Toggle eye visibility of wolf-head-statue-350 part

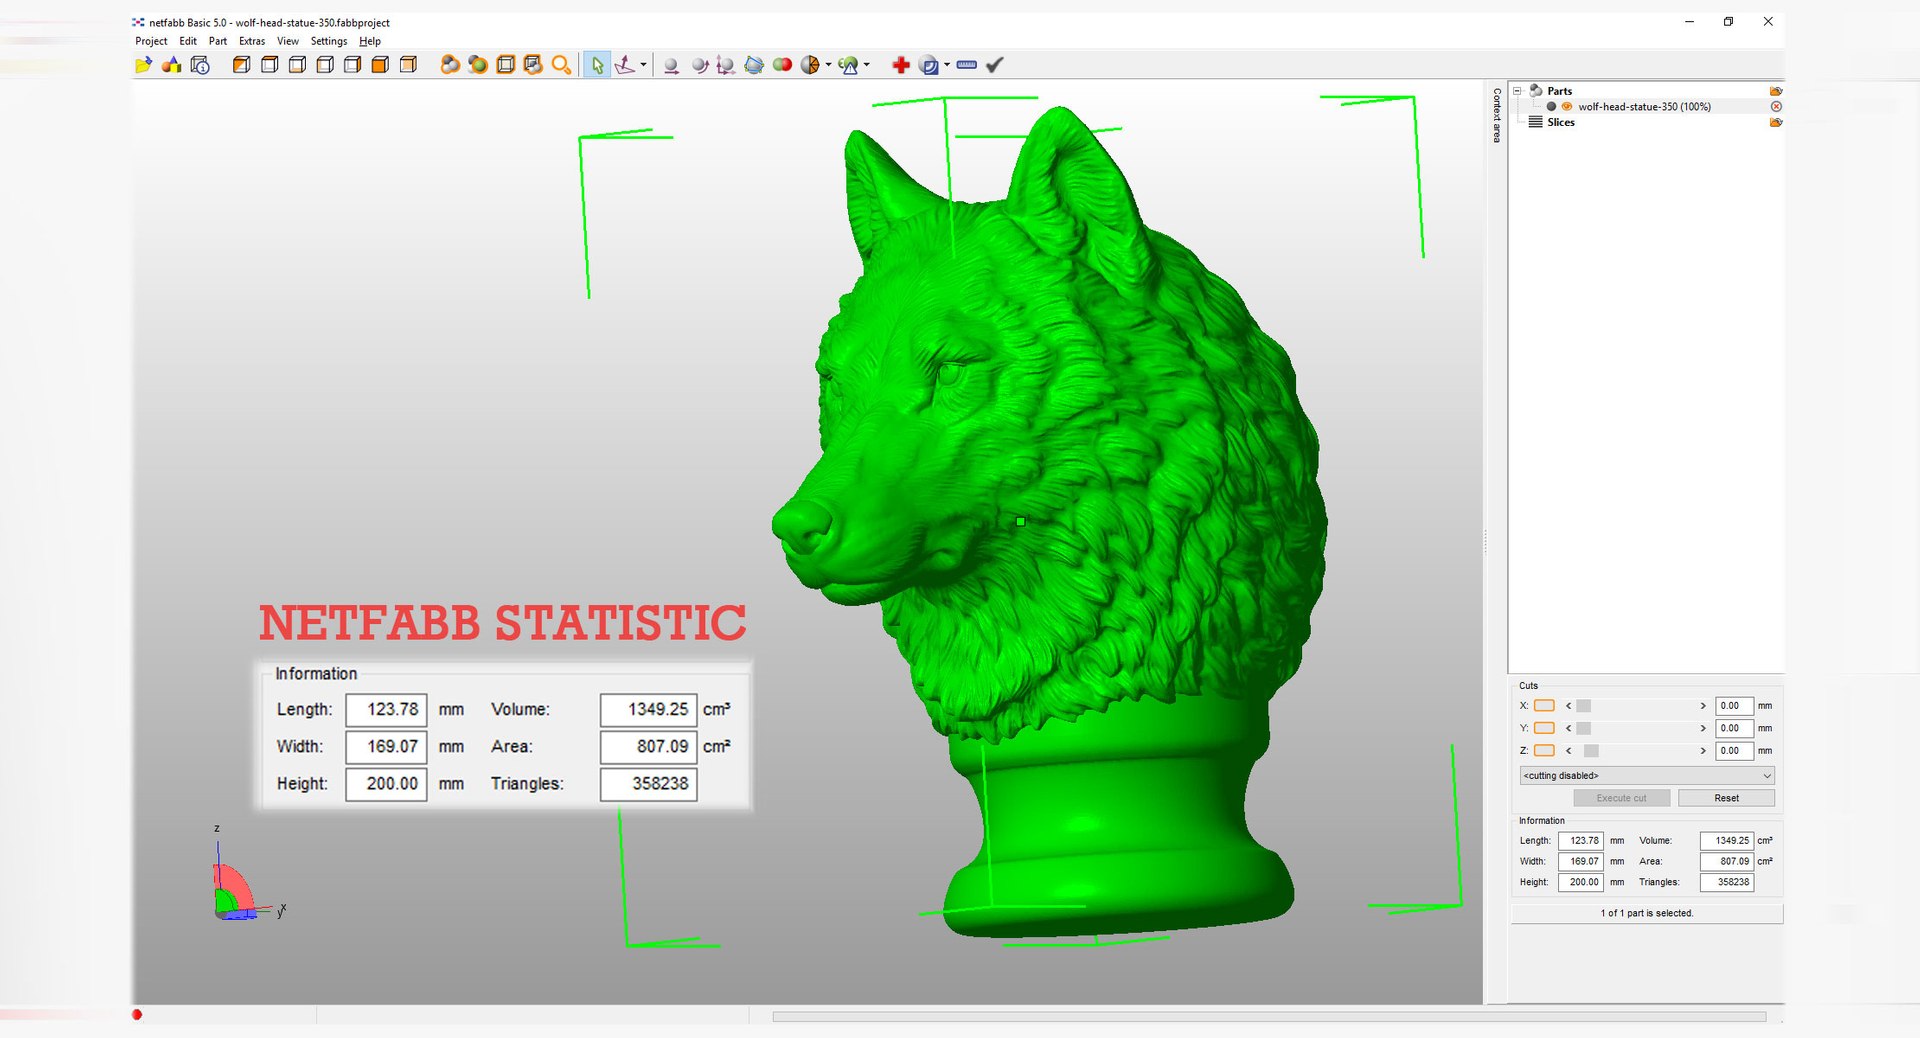click(1567, 106)
